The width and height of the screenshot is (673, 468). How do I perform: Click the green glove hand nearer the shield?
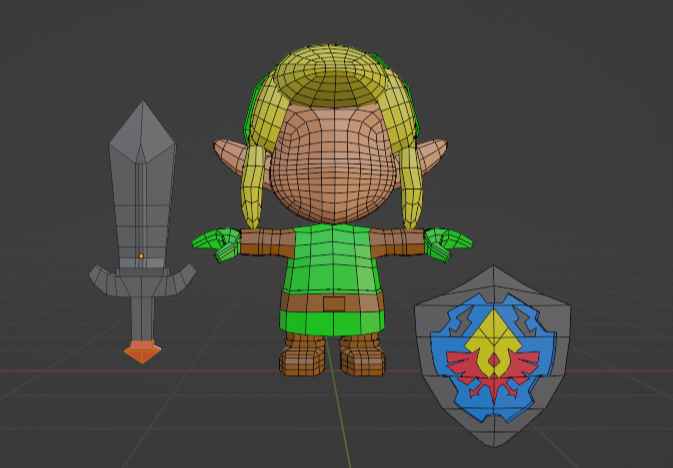coord(448,244)
